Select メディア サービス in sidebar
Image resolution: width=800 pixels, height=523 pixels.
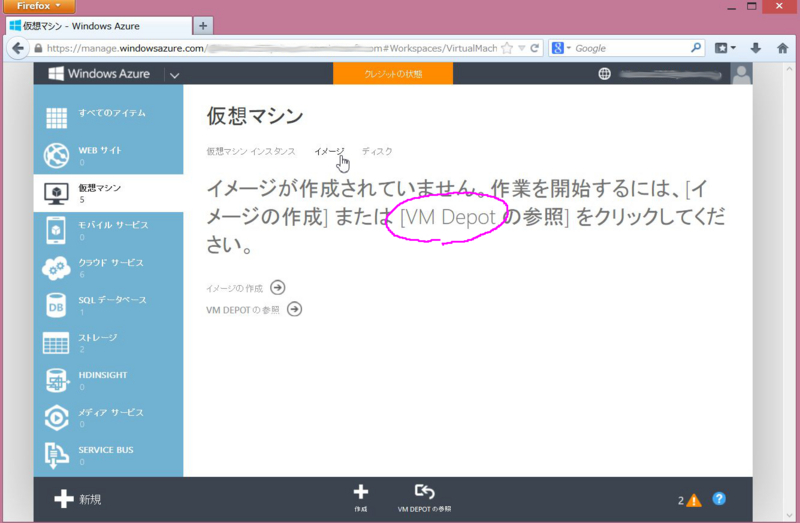111,412
